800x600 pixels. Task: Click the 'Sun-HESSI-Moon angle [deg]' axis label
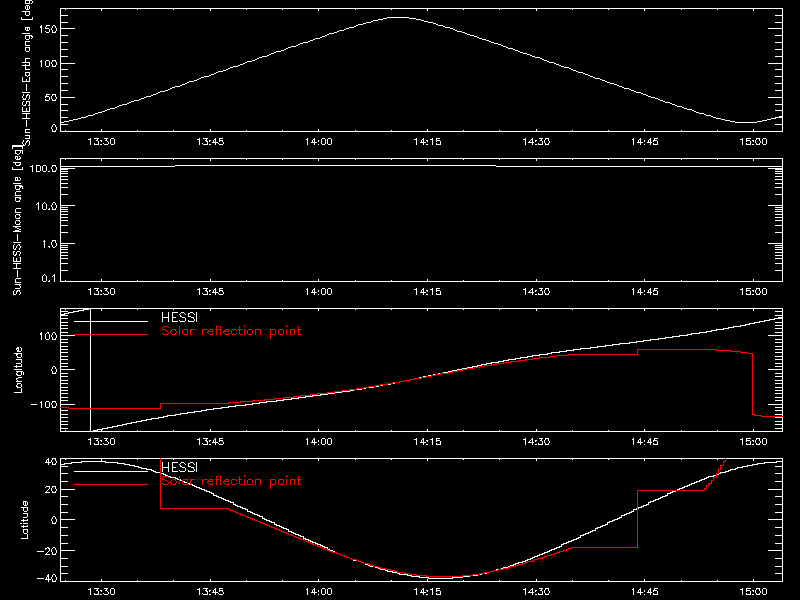tap(17, 220)
